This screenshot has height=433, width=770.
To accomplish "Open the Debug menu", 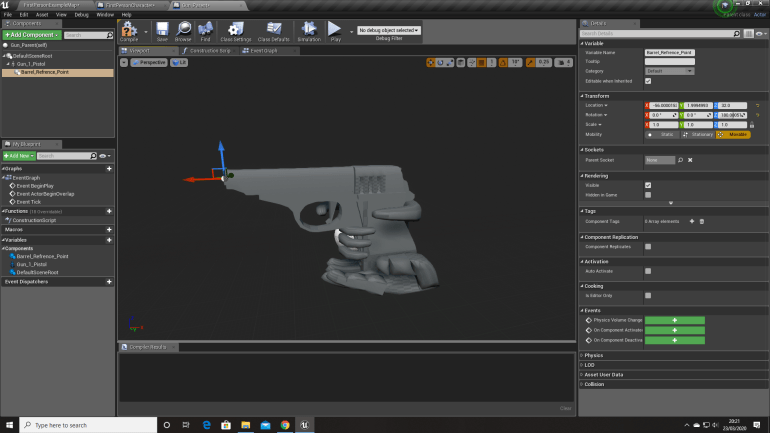I will pyautogui.click(x=81, y=15).
